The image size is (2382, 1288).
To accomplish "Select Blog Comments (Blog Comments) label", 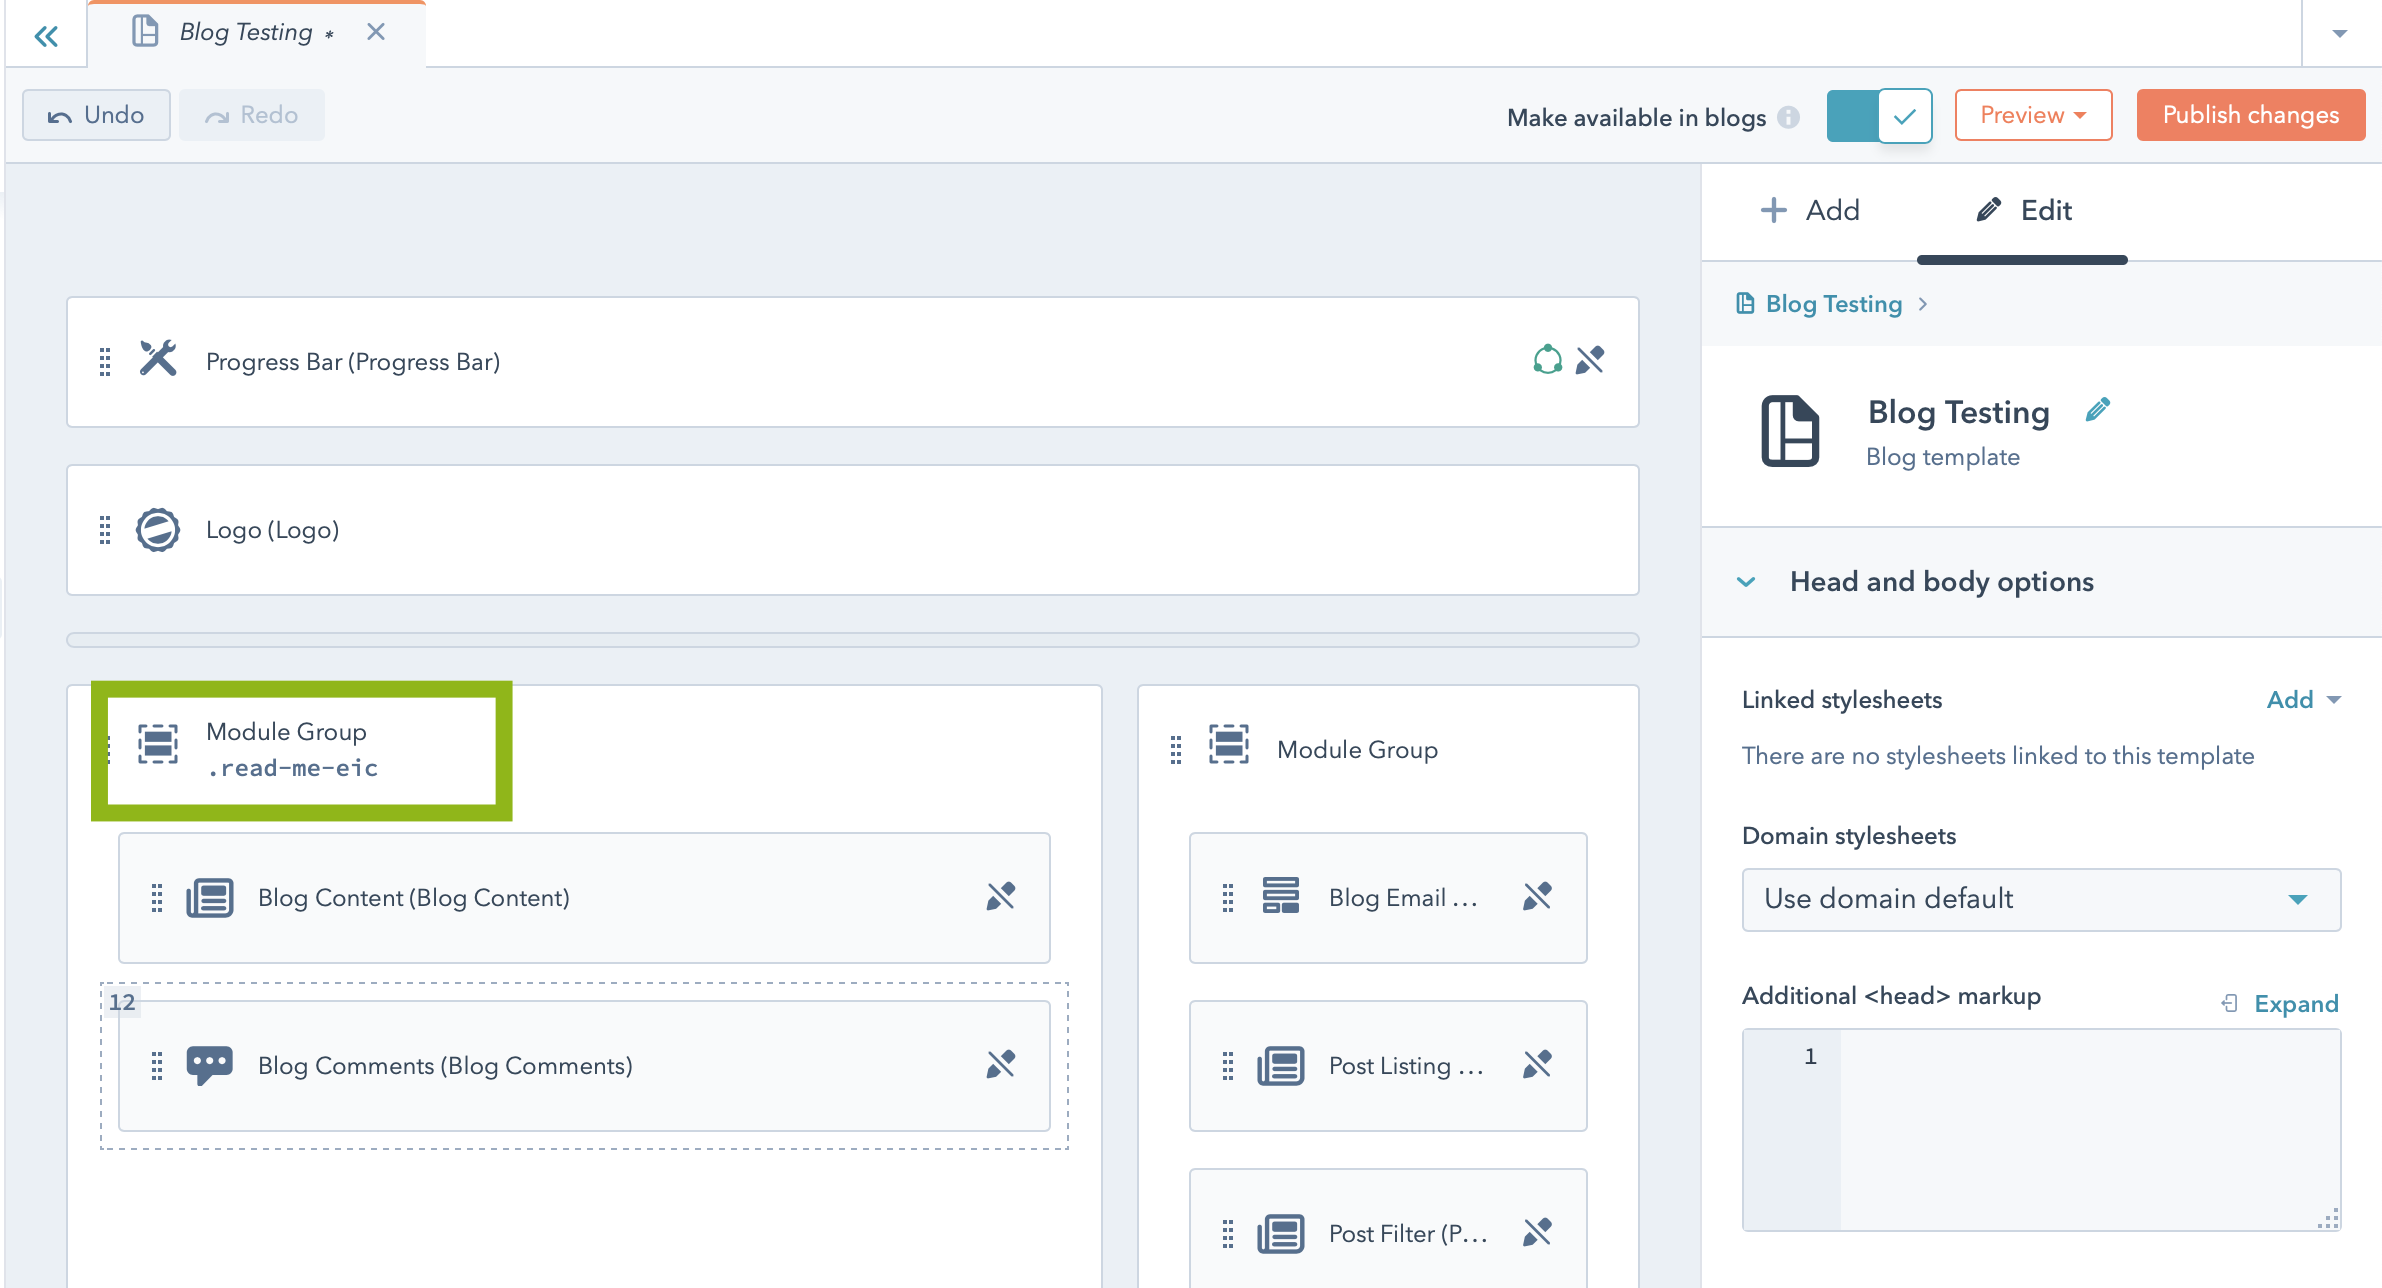I will (445, 1066).
